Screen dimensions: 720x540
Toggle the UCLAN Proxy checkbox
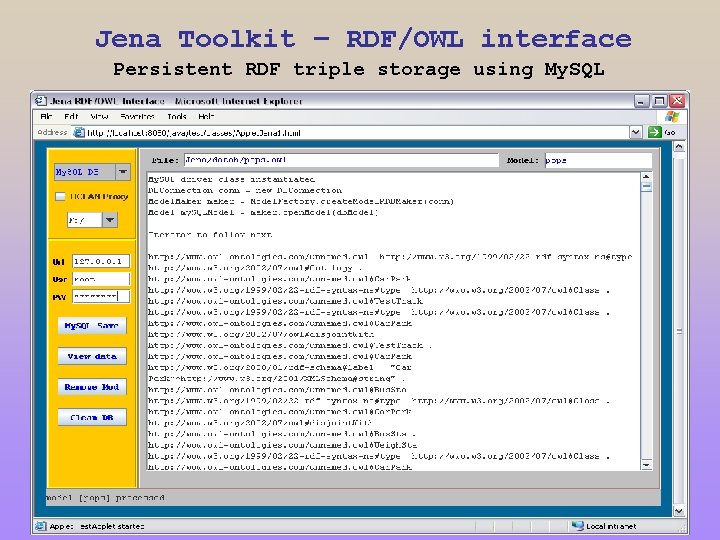(x=60, y=196)
